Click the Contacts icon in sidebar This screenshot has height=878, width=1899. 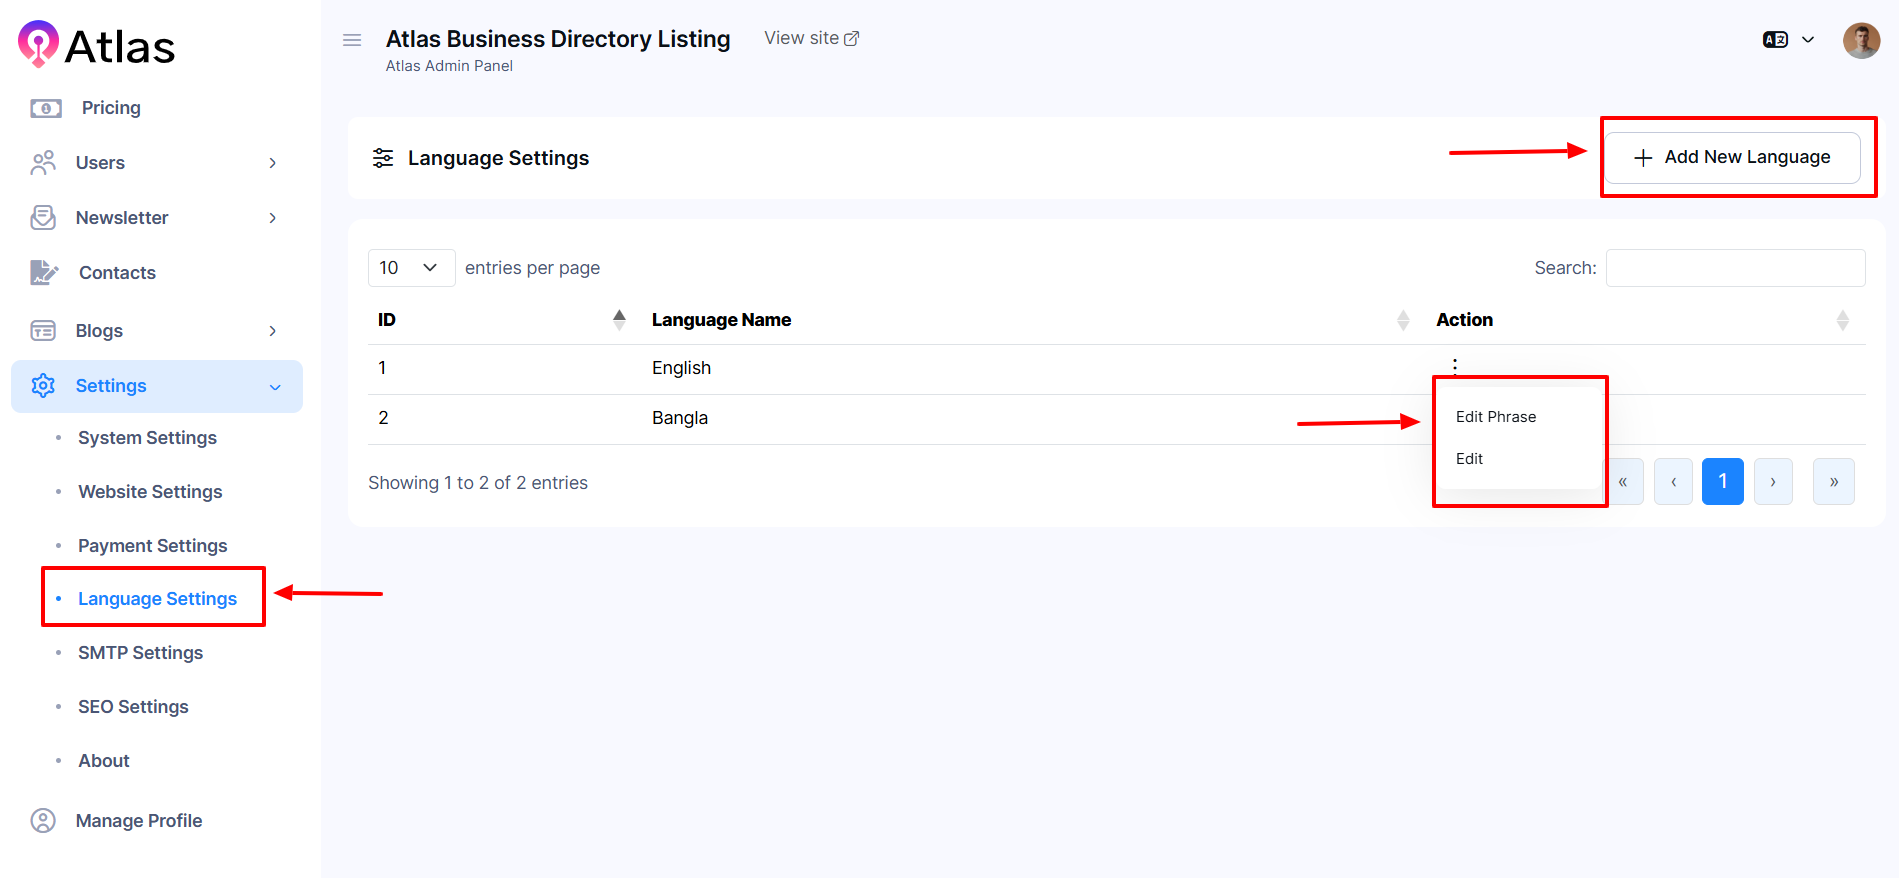(x=44, y=272)
